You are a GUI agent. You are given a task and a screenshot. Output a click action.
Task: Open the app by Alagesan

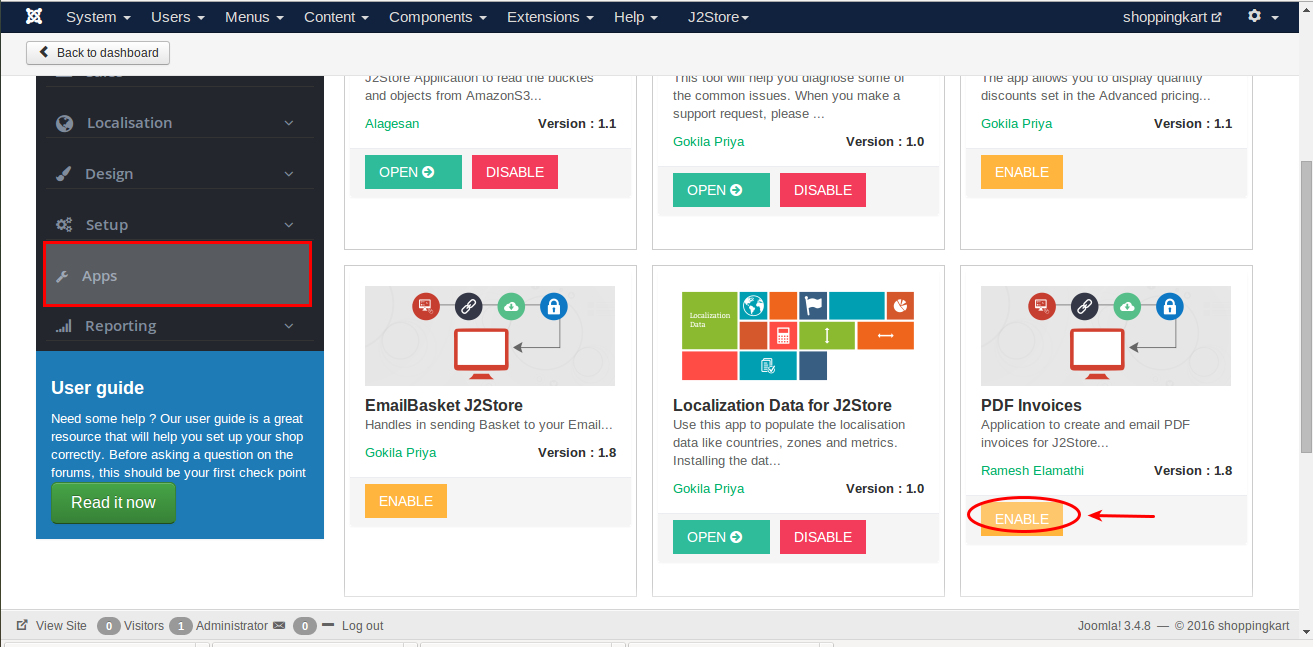413,172
